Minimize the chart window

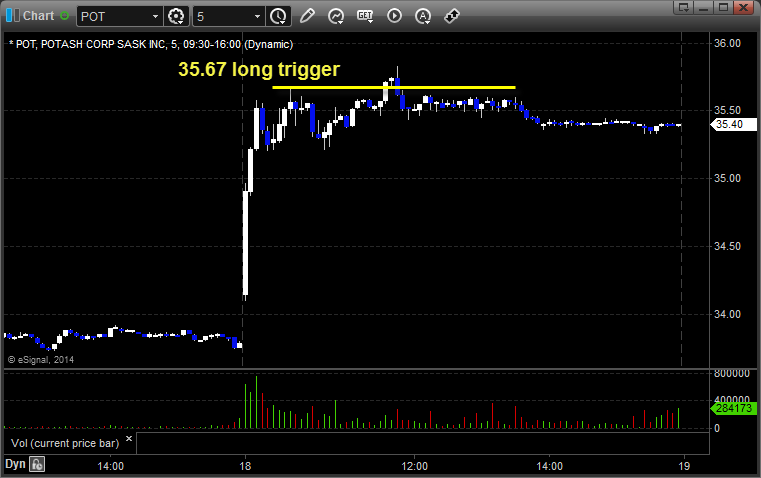tap(703, 7)
